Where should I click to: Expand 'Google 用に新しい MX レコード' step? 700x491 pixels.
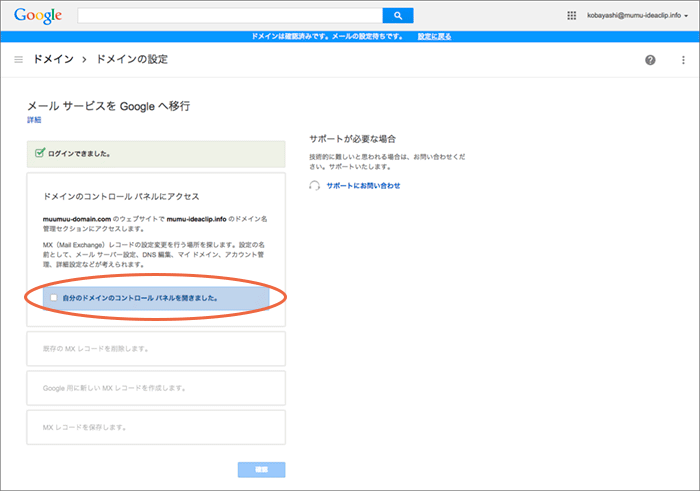[x=156, y=388]
